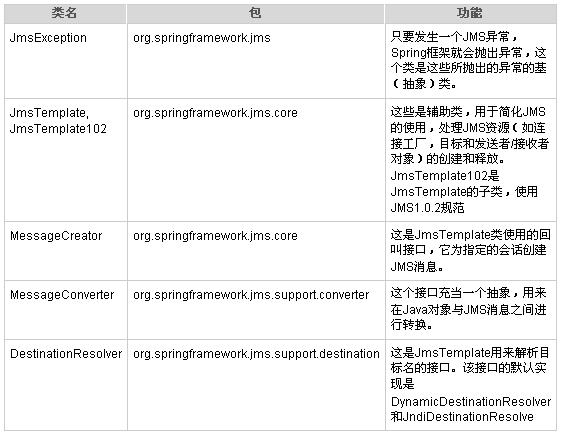Click the org.springframework.jms.support.converter package text

pyautogui.click(x=251, y=295)
